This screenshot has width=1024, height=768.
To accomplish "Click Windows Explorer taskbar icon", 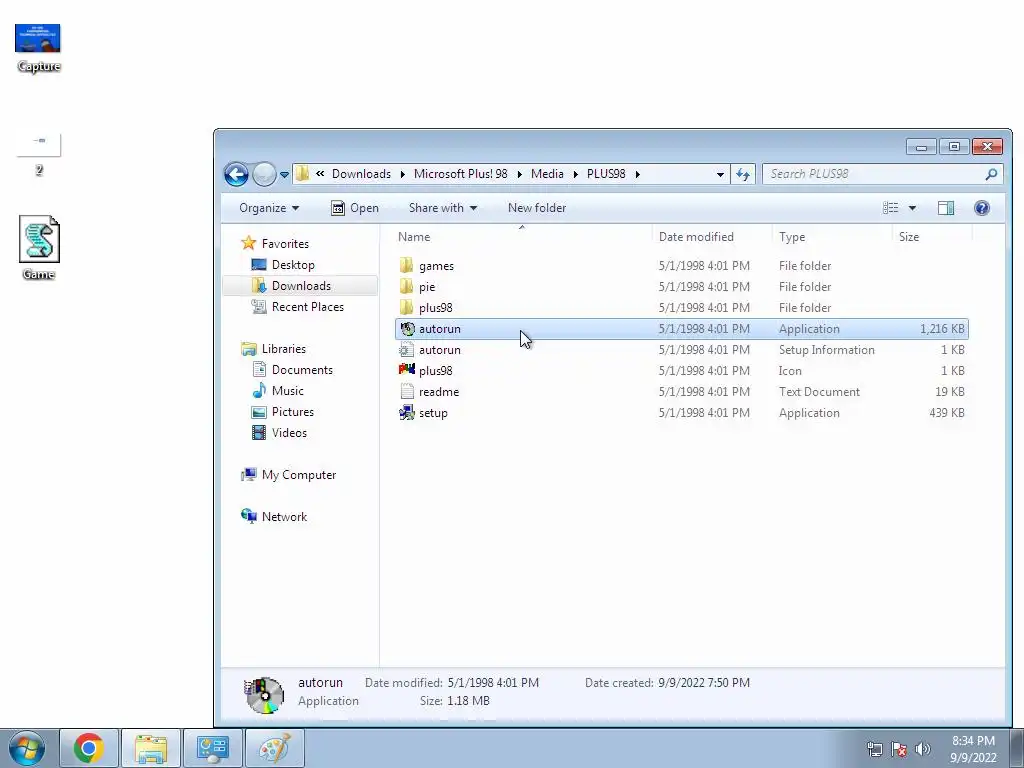I will 150,748.
